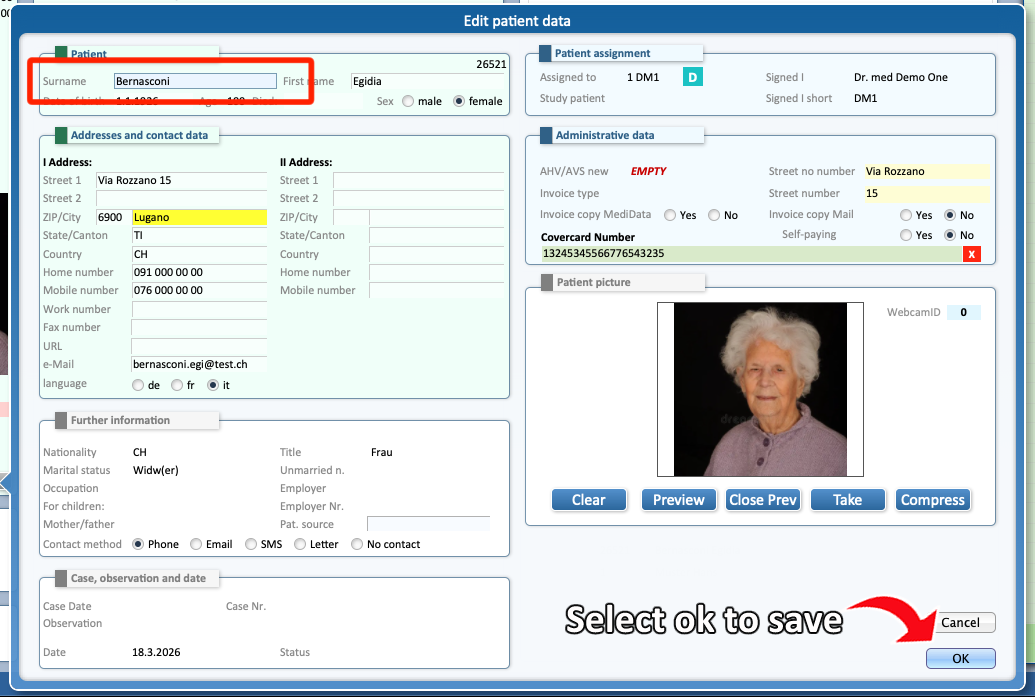Click the empty URL field
The image size is (1035, 697).
coord(199,346)
